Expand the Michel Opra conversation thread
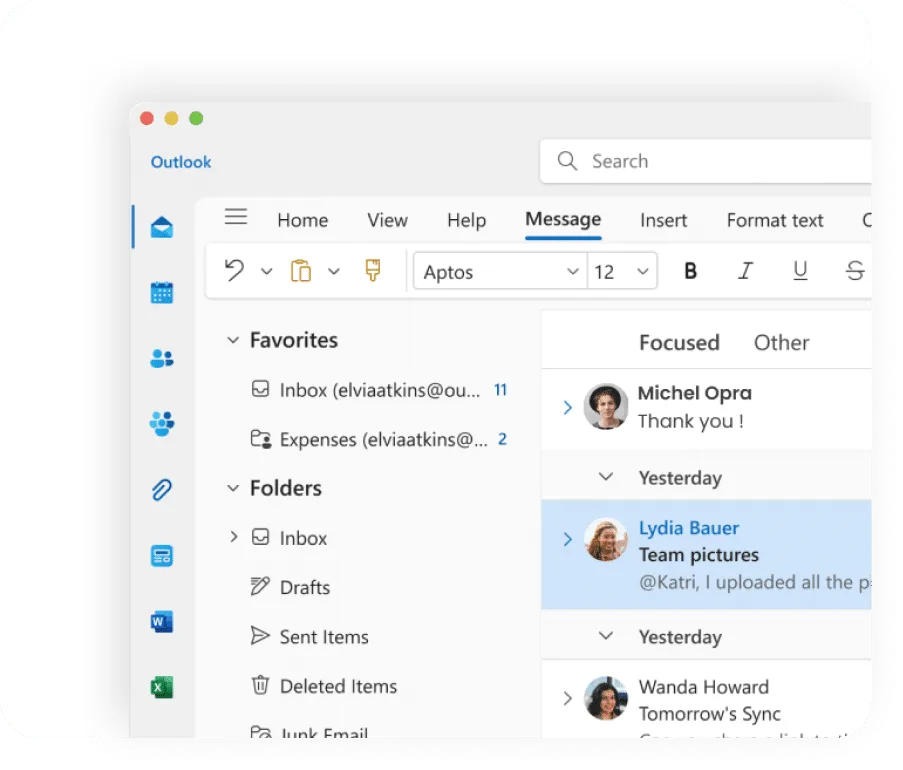 pos(567,407)
